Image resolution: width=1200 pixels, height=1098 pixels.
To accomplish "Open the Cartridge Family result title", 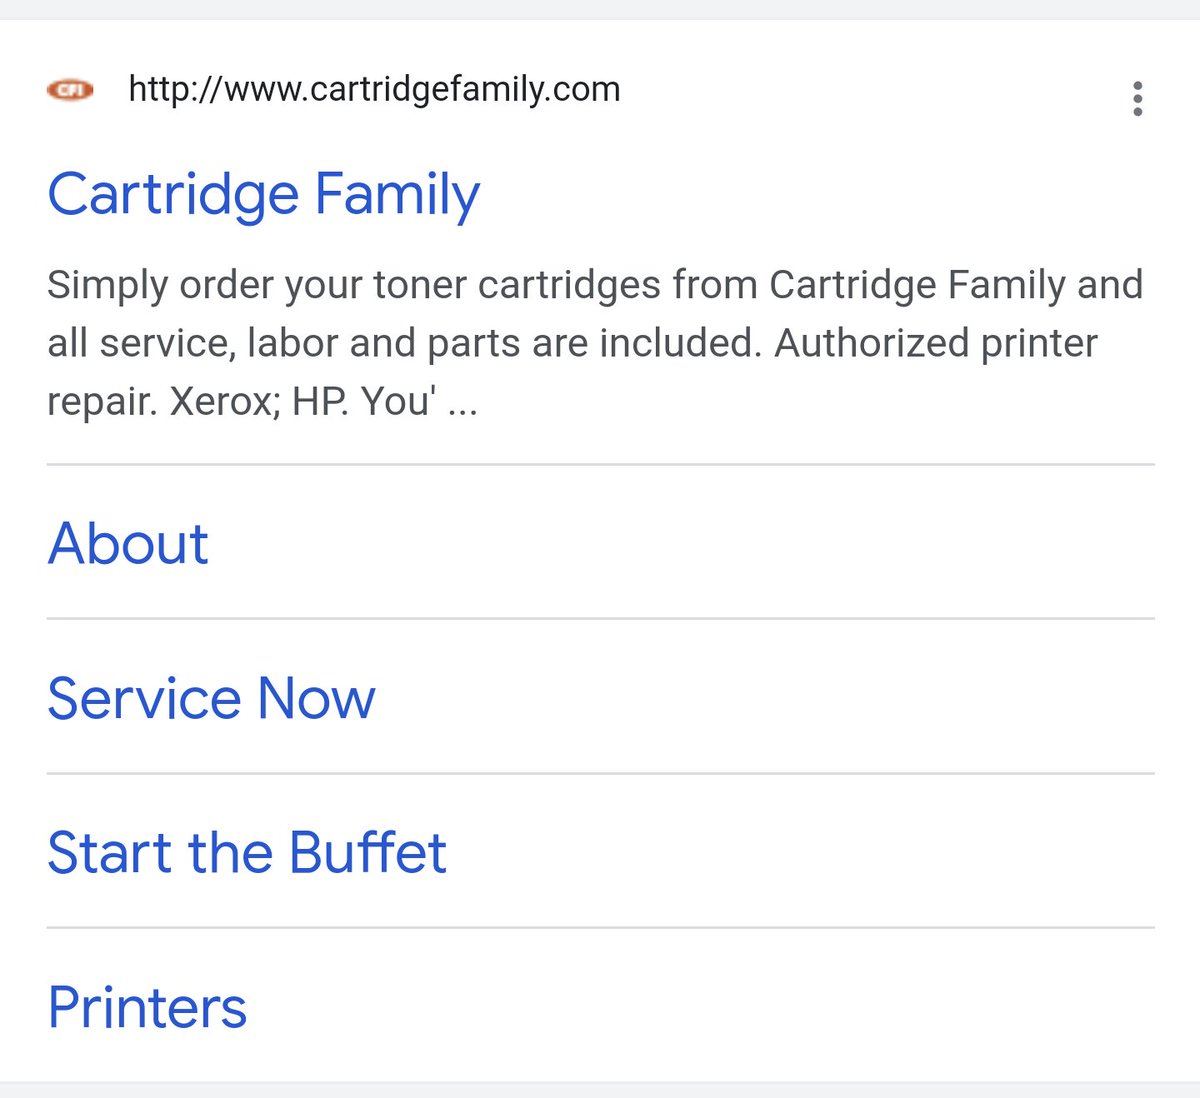I will 264,195.
